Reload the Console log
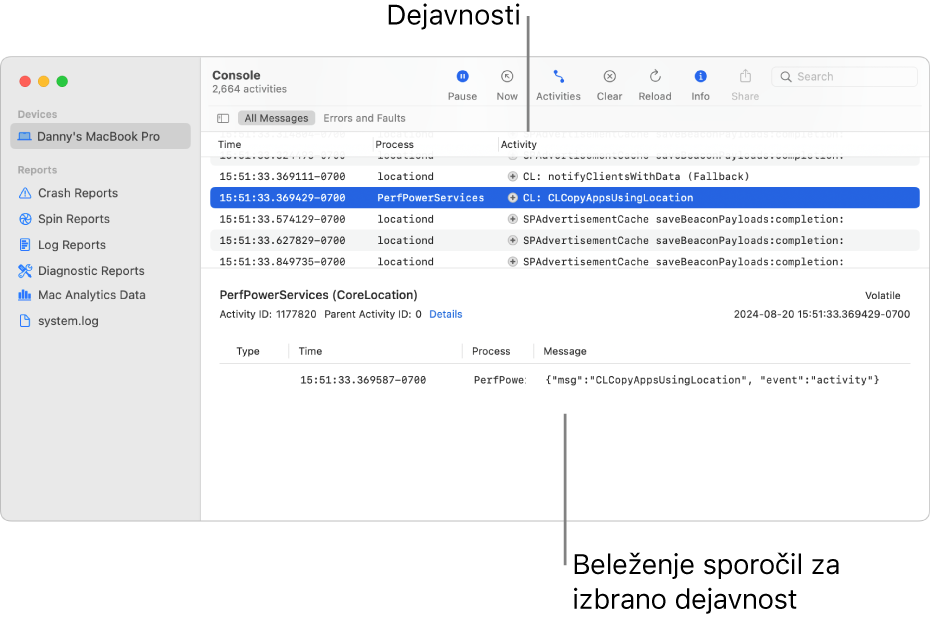 click(x=655, y=85)
